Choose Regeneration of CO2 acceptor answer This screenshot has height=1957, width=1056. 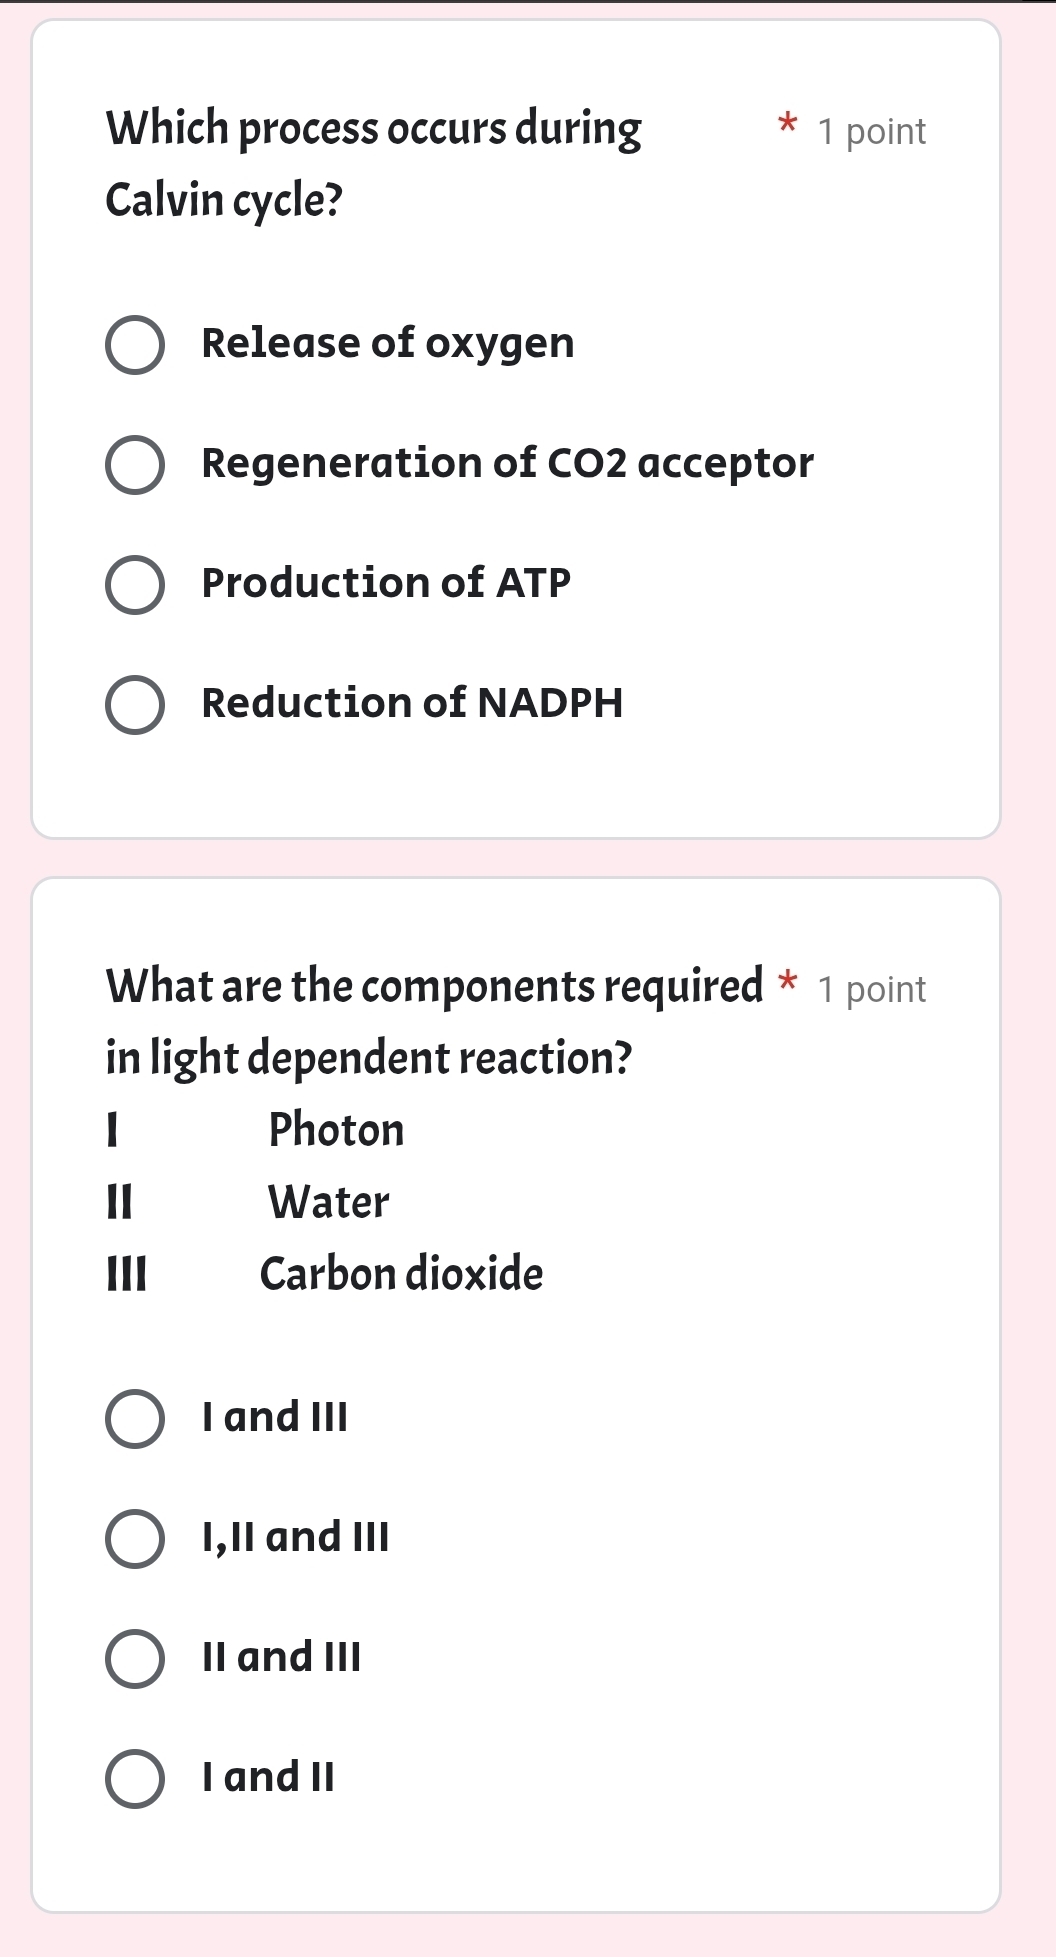point(136,465)
